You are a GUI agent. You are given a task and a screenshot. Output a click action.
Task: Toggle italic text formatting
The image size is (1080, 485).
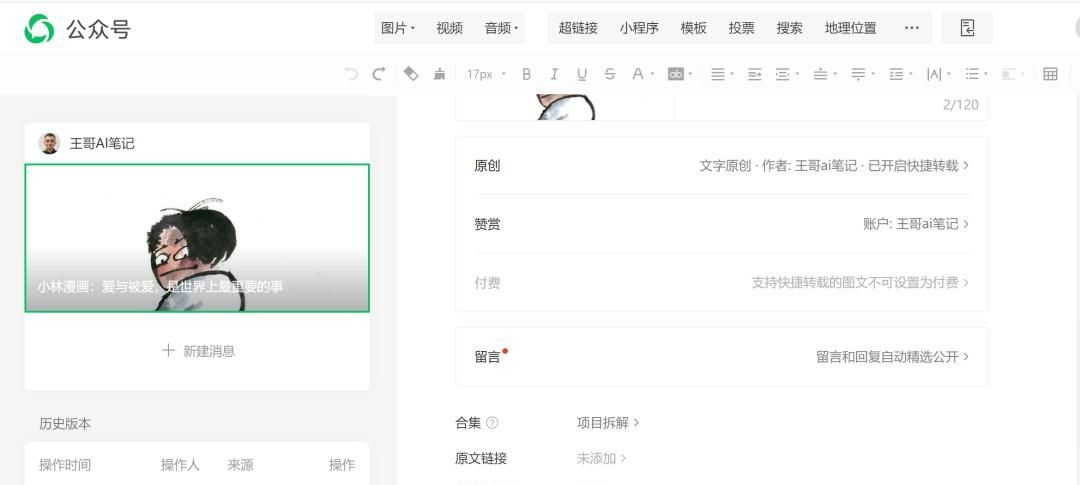click(x=554, y=74)
